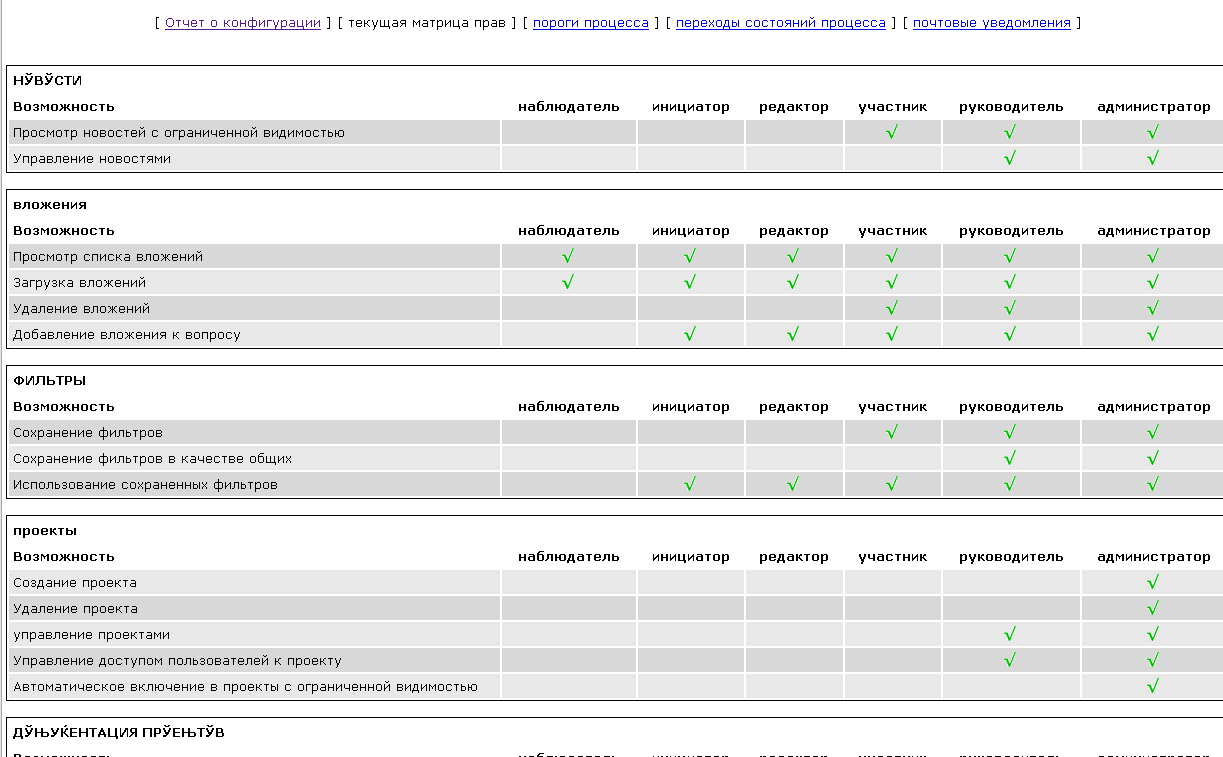This screenshot has width=1223, height=757.
Task: Select row Просмотр списка вложений
Action: tap(615, 256)
